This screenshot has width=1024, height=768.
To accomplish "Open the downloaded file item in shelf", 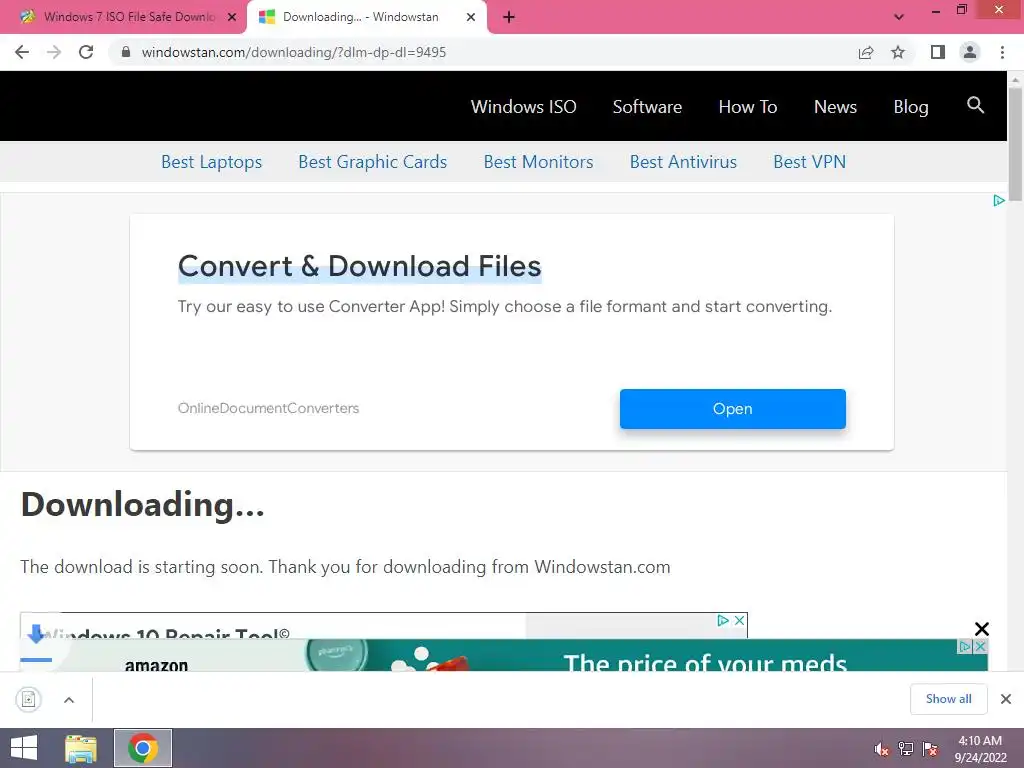I will (x=29, y=699).
